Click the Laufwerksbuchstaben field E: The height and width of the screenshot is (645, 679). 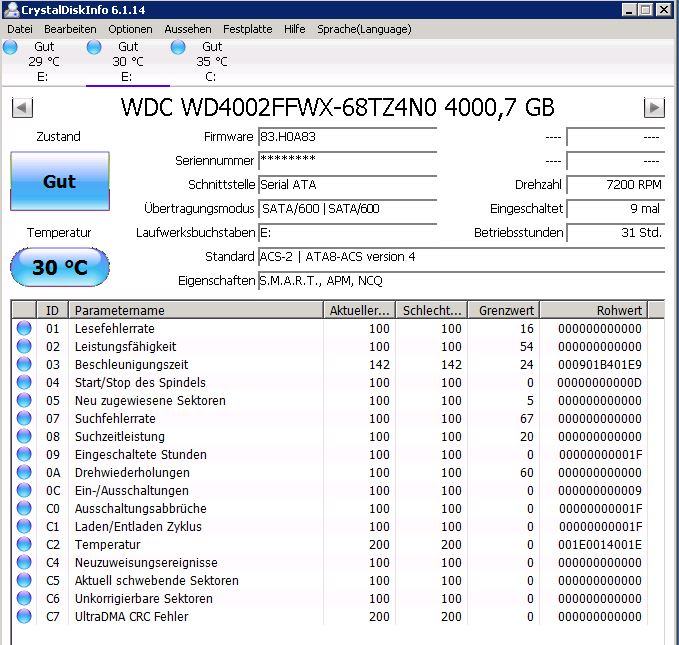click(347, 233)
